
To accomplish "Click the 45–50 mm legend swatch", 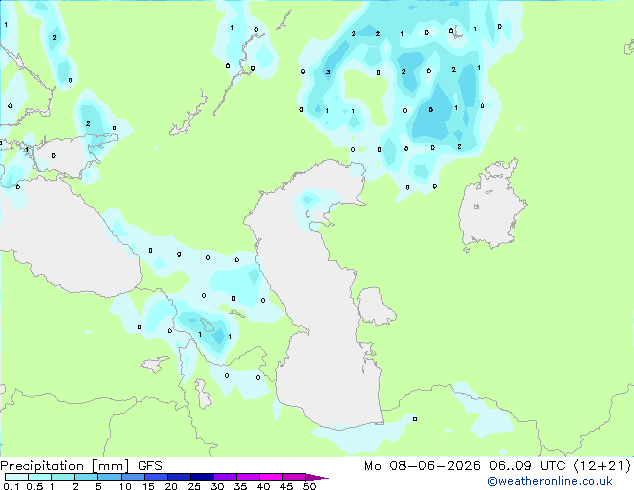I will click(294, 477).
